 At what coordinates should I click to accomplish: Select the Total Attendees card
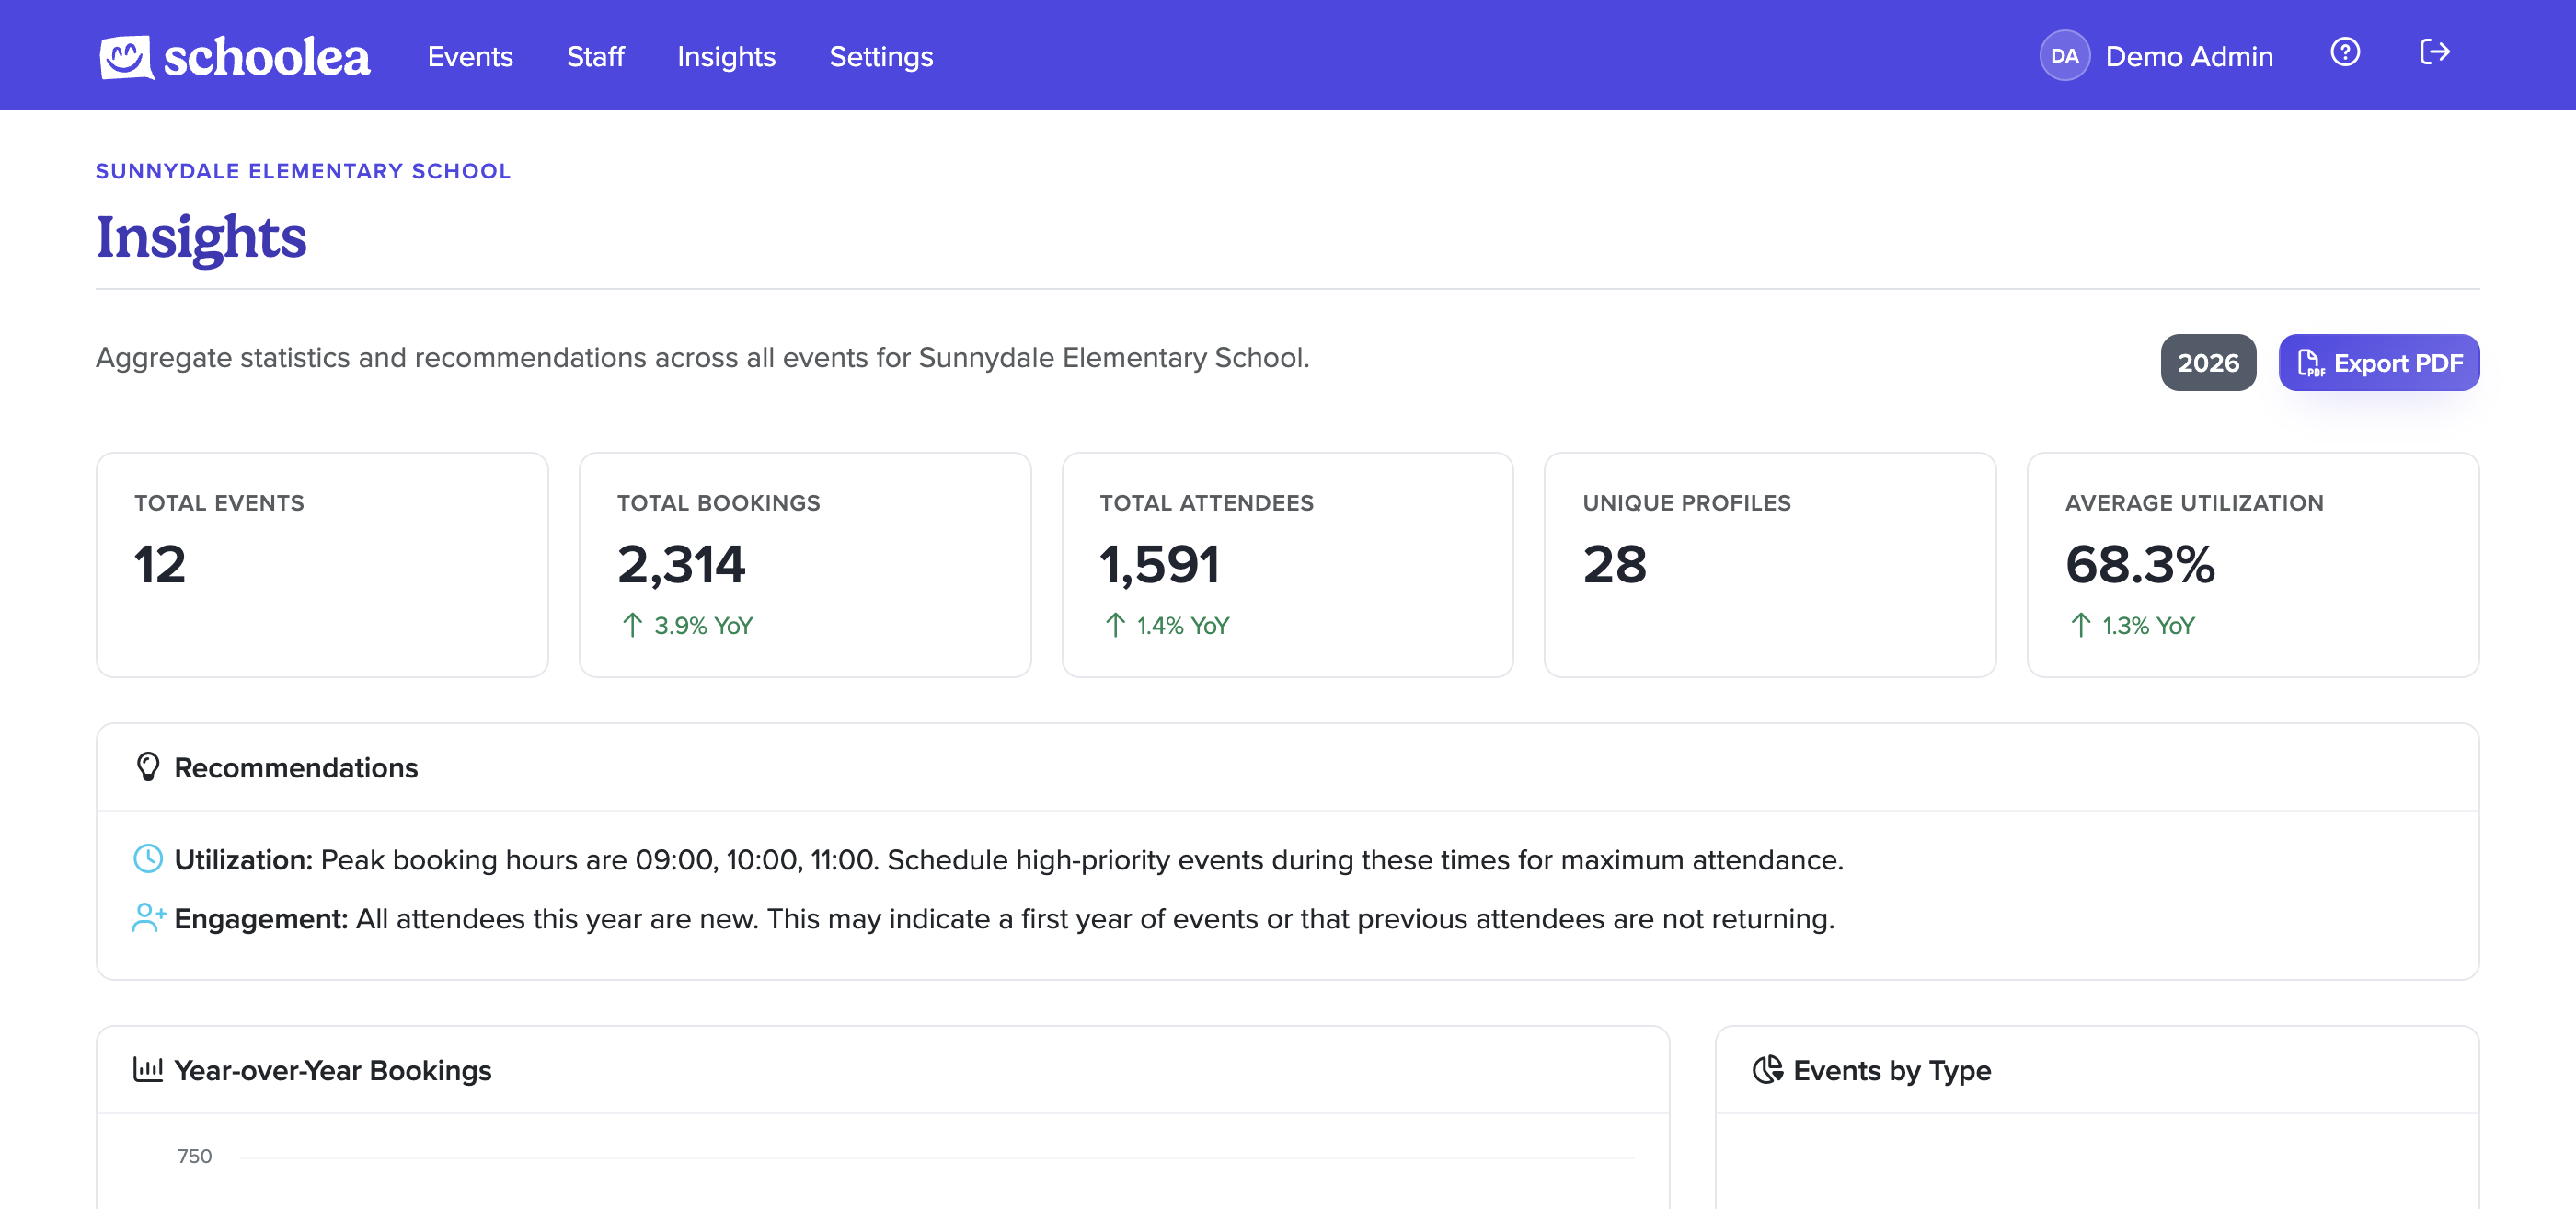[x=1287, y=565]
